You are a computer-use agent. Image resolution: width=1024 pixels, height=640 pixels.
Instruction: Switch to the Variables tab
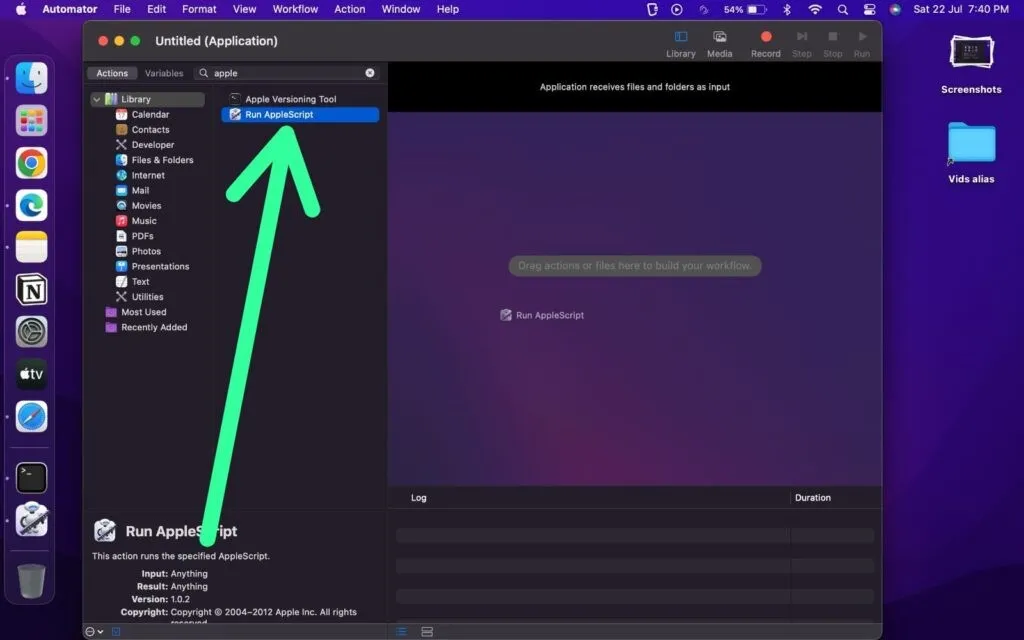coord(164,73)
